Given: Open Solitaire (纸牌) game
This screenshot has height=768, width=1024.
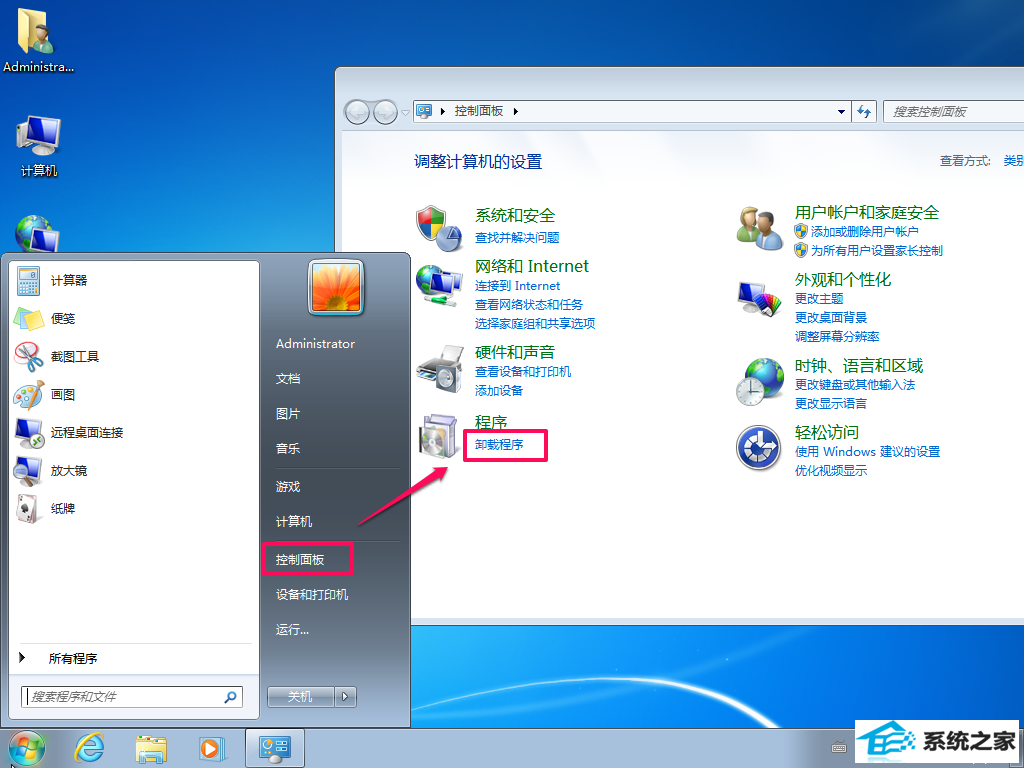Looking at the screenshot, I should [29, 508].
